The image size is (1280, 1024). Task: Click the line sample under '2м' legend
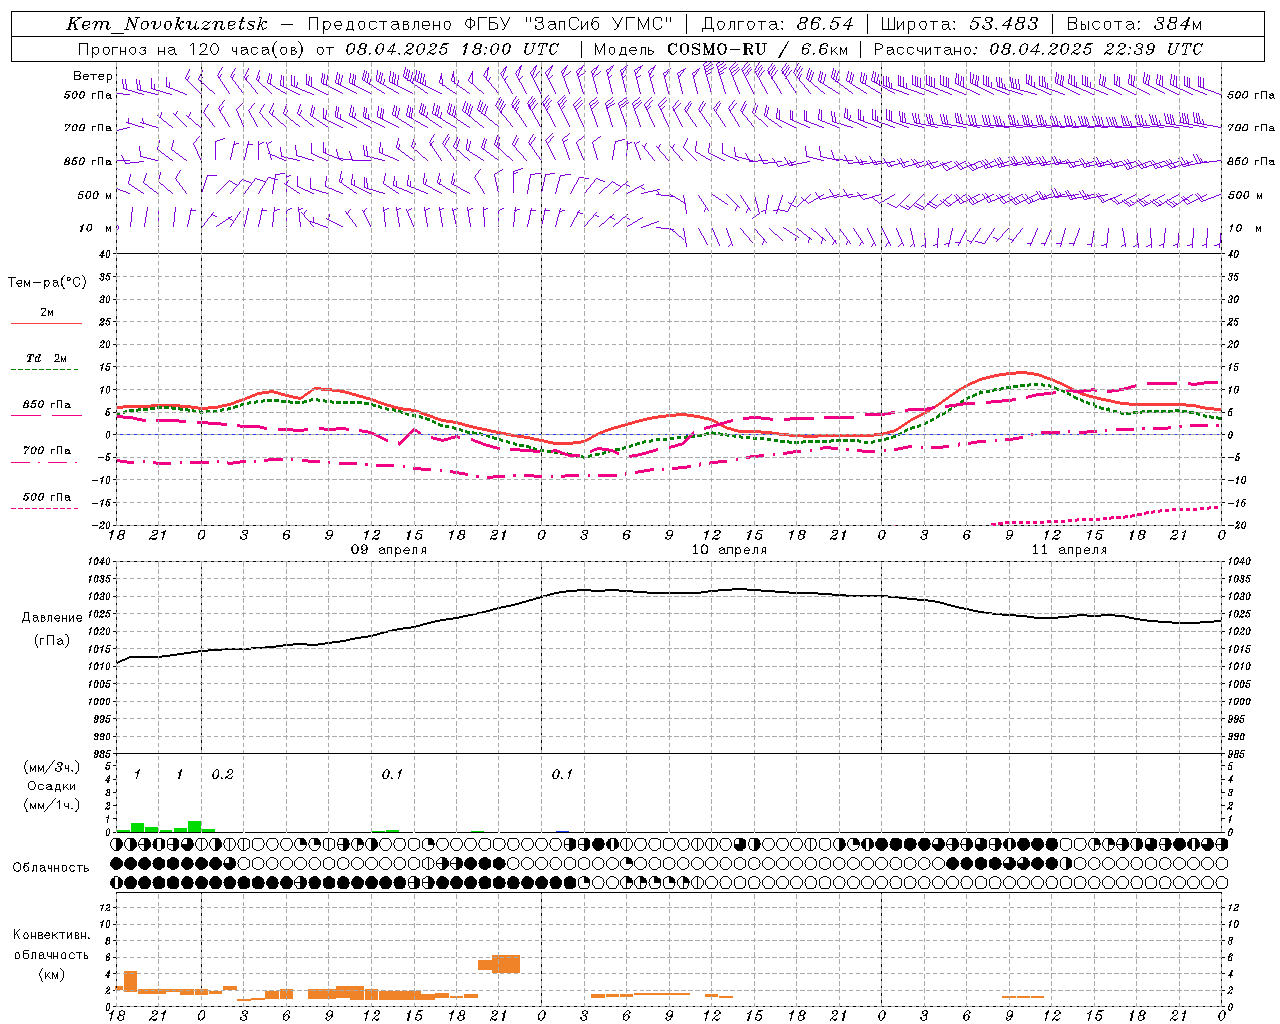(x=45, y=324)
